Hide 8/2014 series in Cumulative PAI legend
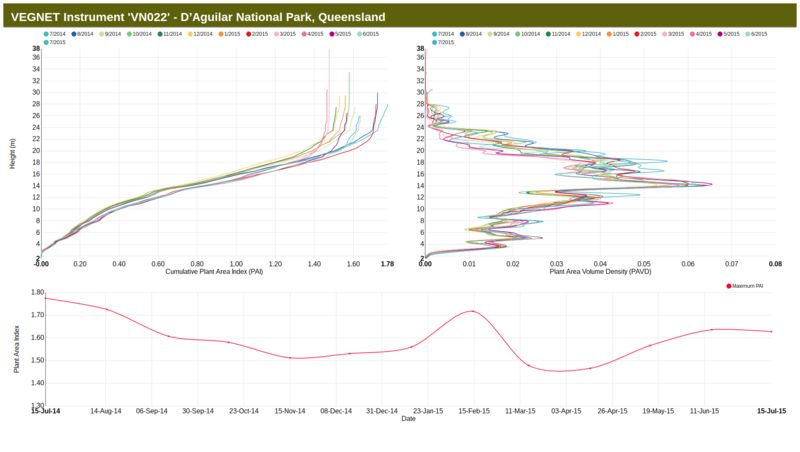 (x=84, y=34)
